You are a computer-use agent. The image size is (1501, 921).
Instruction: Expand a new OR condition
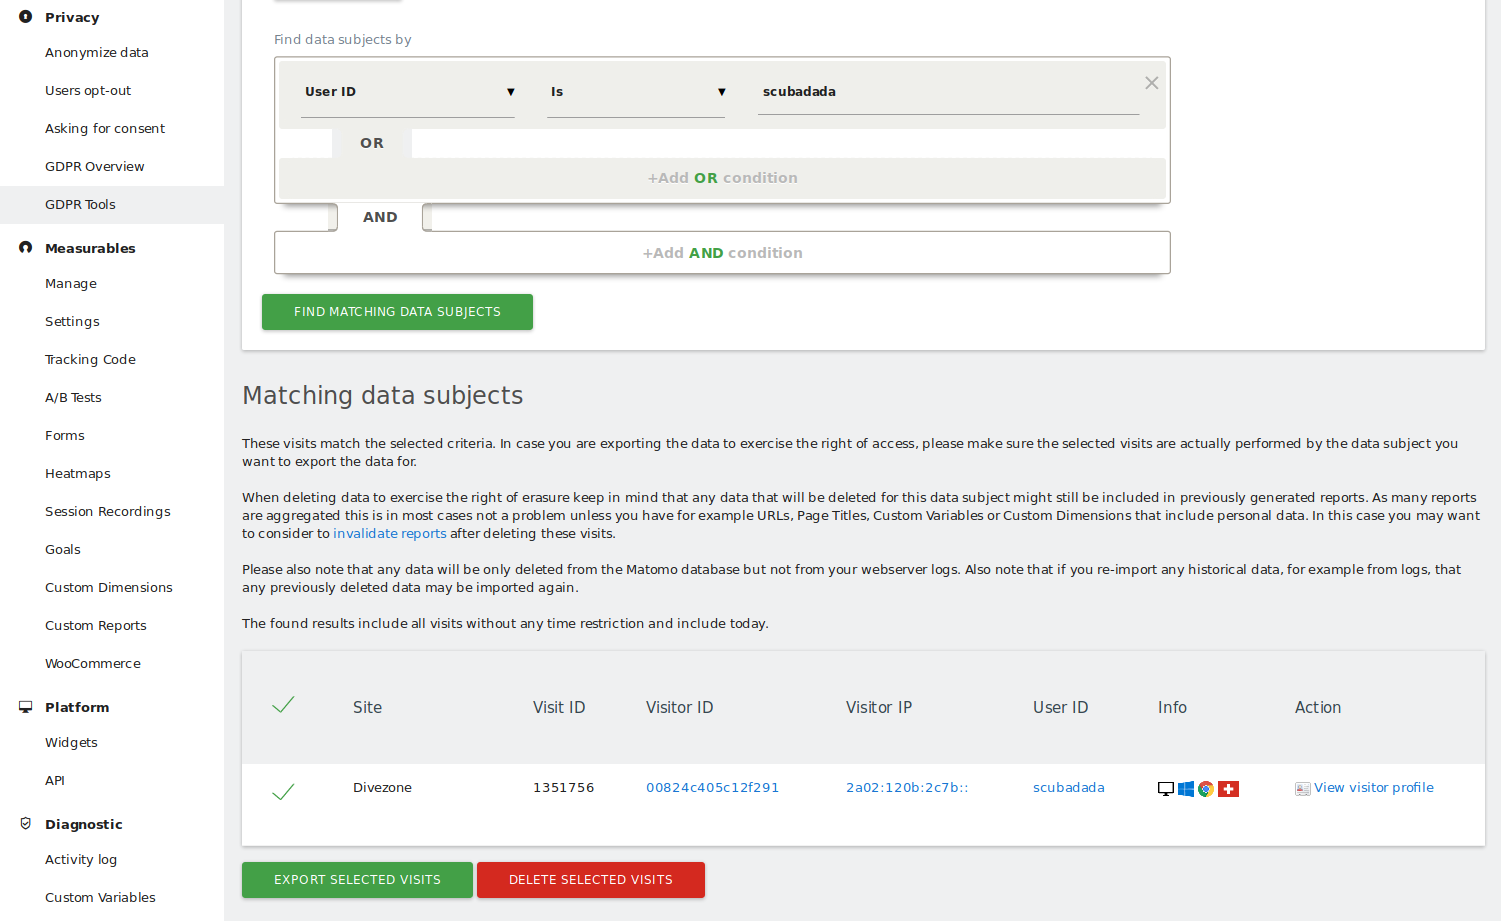[x=722, y=177]
